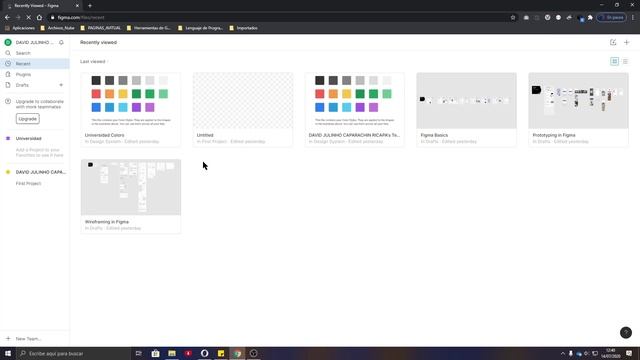Open Prototyping in Figma thumbnail
The image size is (640, 360).
click(x=578, y=101)
